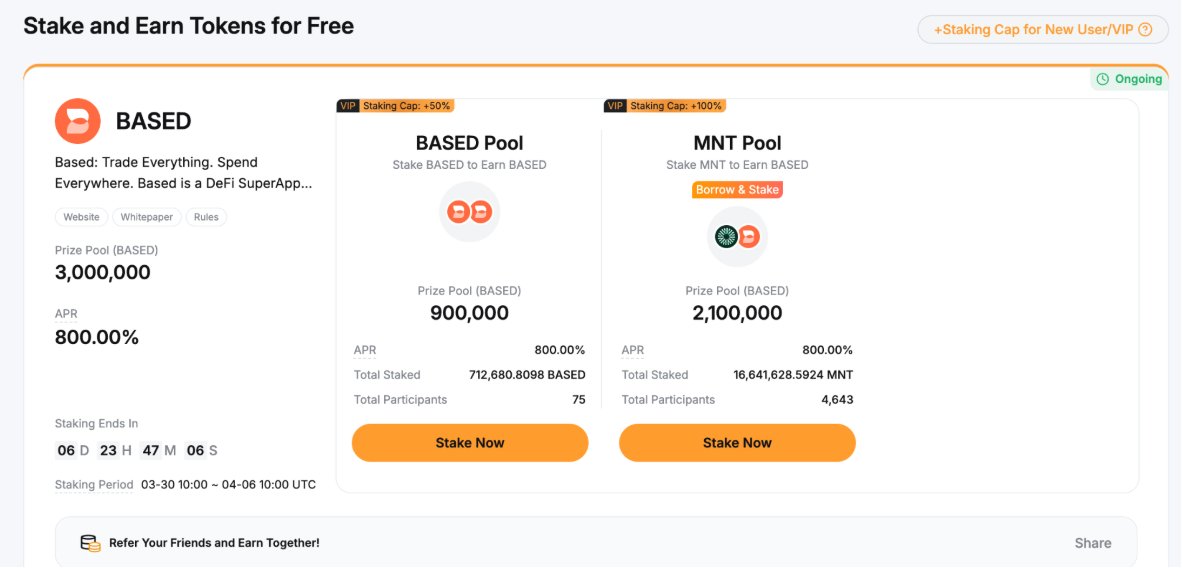Open the Whitepaper link tag
The width and height of the screenshot is (1182, 568).
[147, 217]
